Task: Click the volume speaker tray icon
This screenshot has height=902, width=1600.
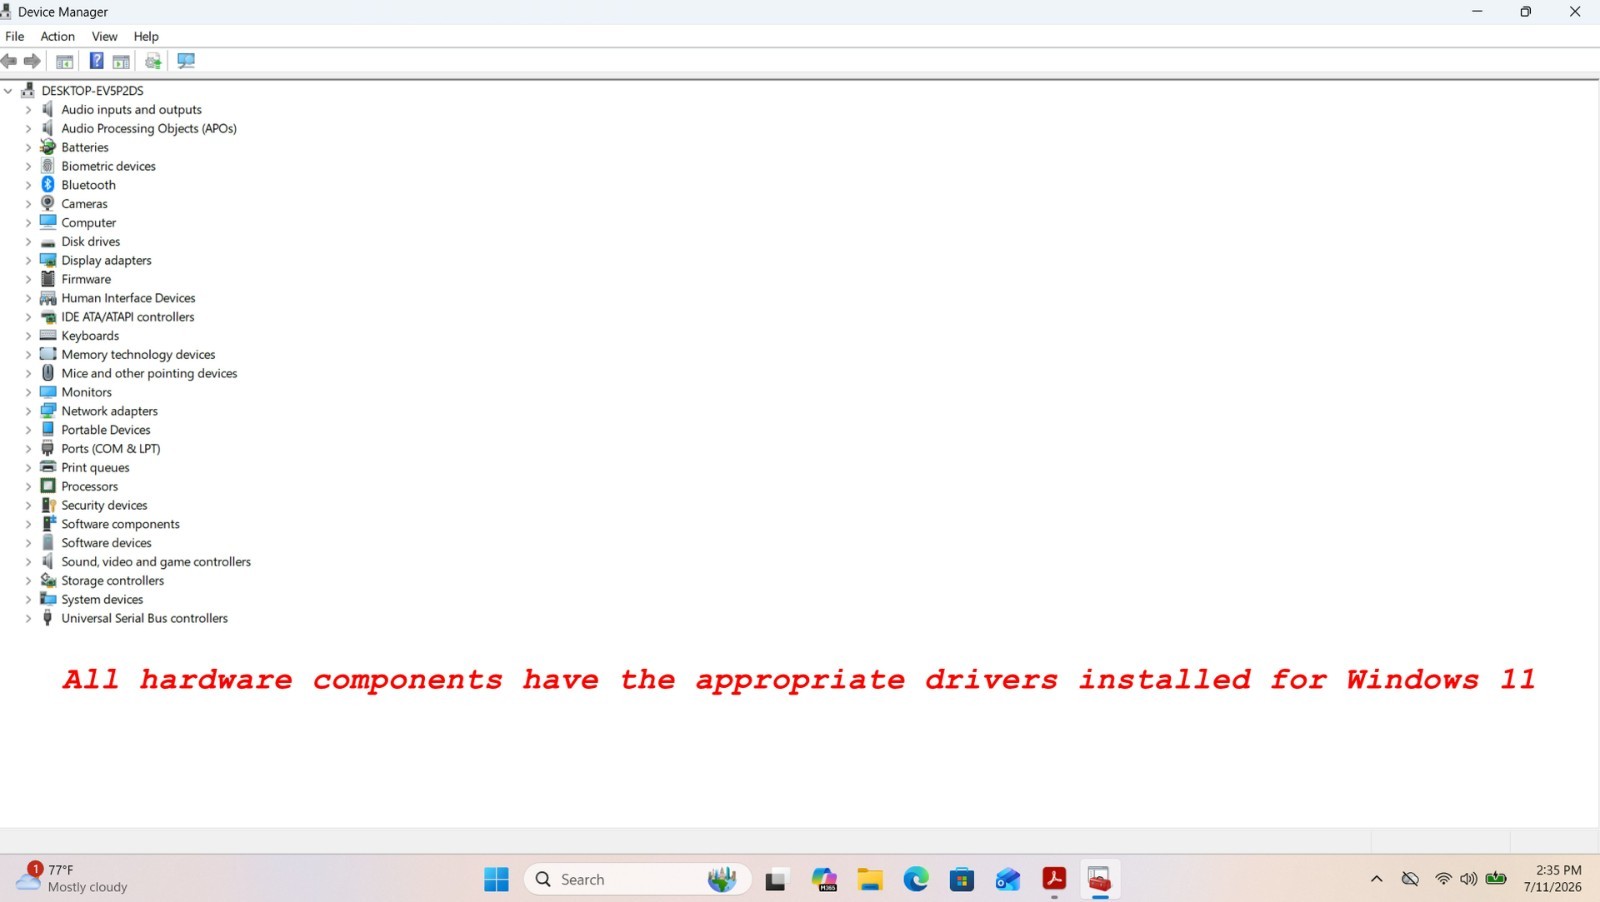Action: coord(1468,879)
